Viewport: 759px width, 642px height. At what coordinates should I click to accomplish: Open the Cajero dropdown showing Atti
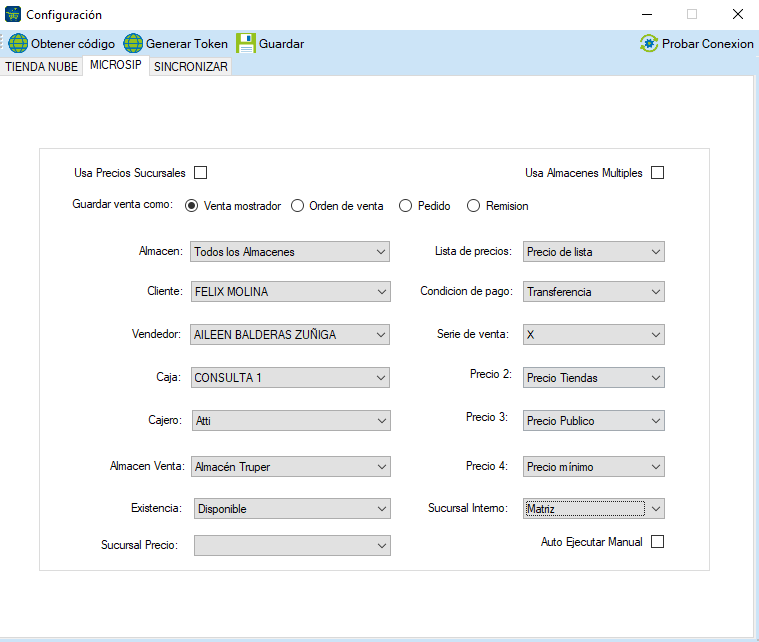tap(291, 421)
